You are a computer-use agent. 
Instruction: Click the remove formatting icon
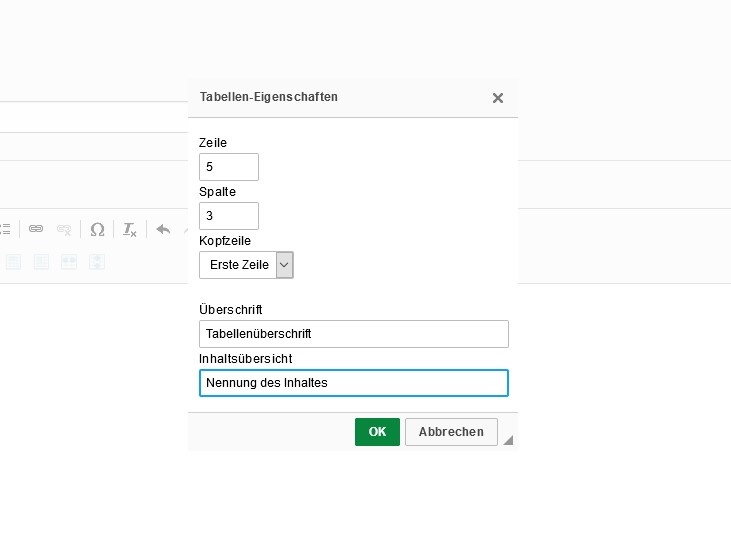(129, 229)
